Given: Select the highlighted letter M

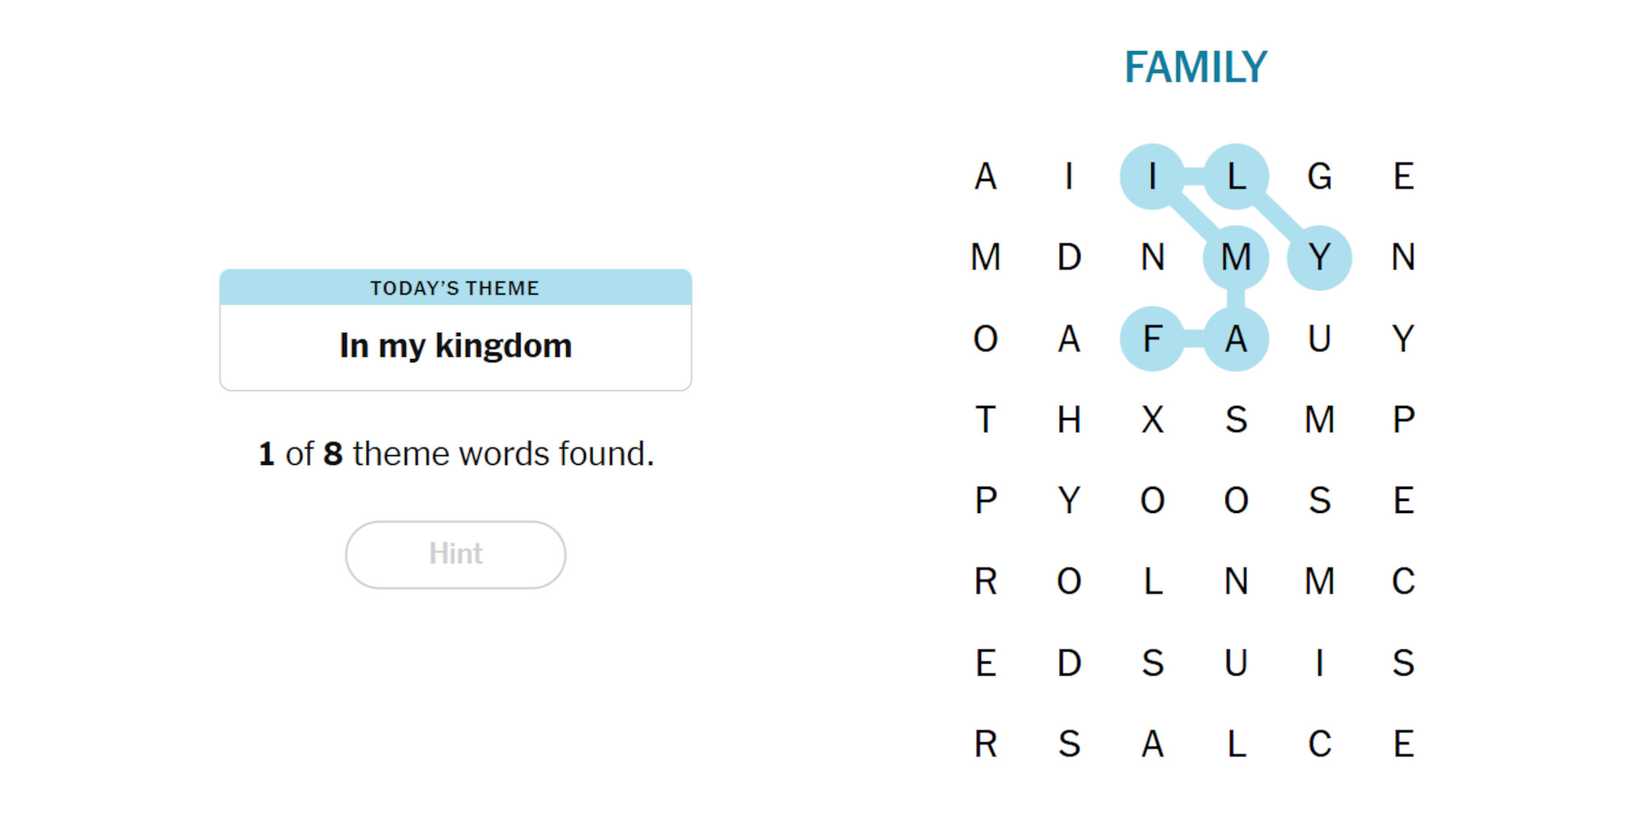Looking at the screenshot, I should point(1236,258).
